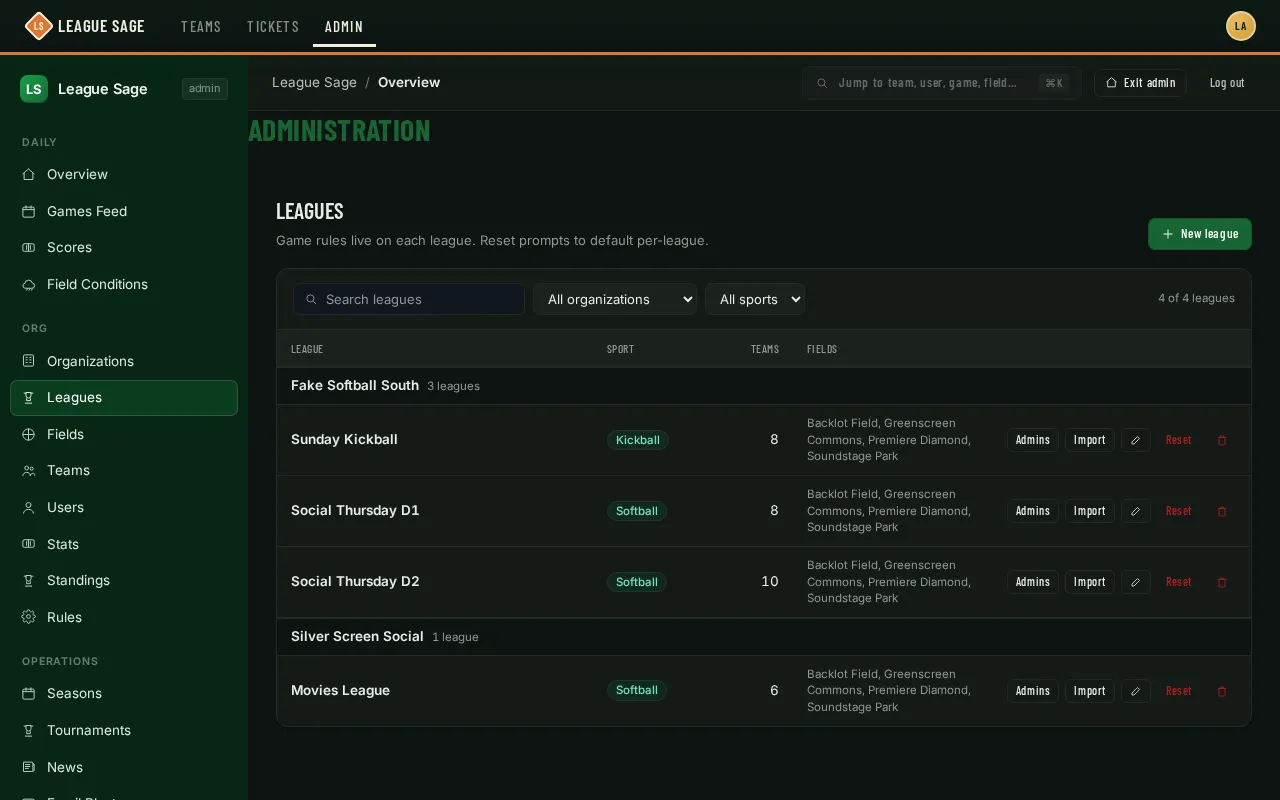Click Log out
Viewport: 1280px width, 800px height.
click(x=1227, y=83)
